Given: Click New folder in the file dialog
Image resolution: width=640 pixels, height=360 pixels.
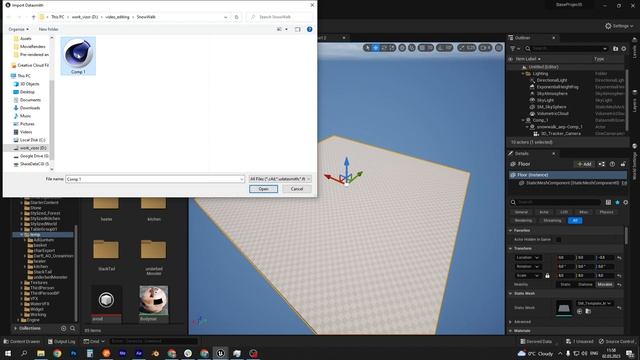Looking at the screenshot, I should pyautogui.click(x=49, y=29).
